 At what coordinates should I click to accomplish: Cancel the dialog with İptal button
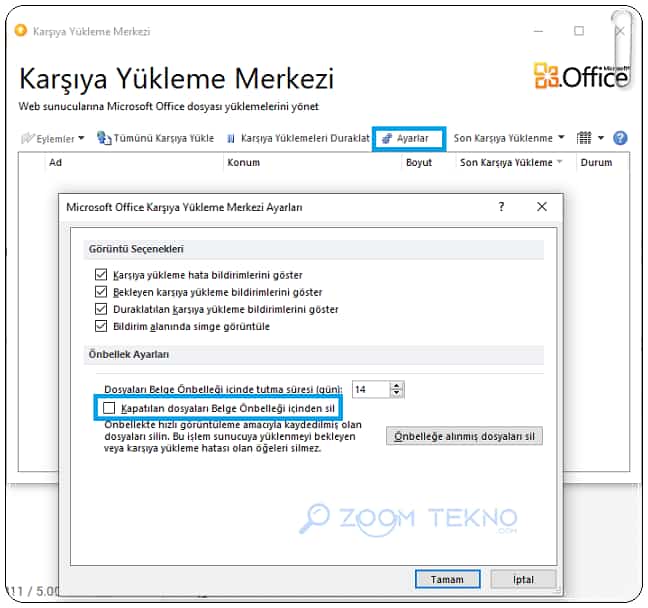pos(523,579)
